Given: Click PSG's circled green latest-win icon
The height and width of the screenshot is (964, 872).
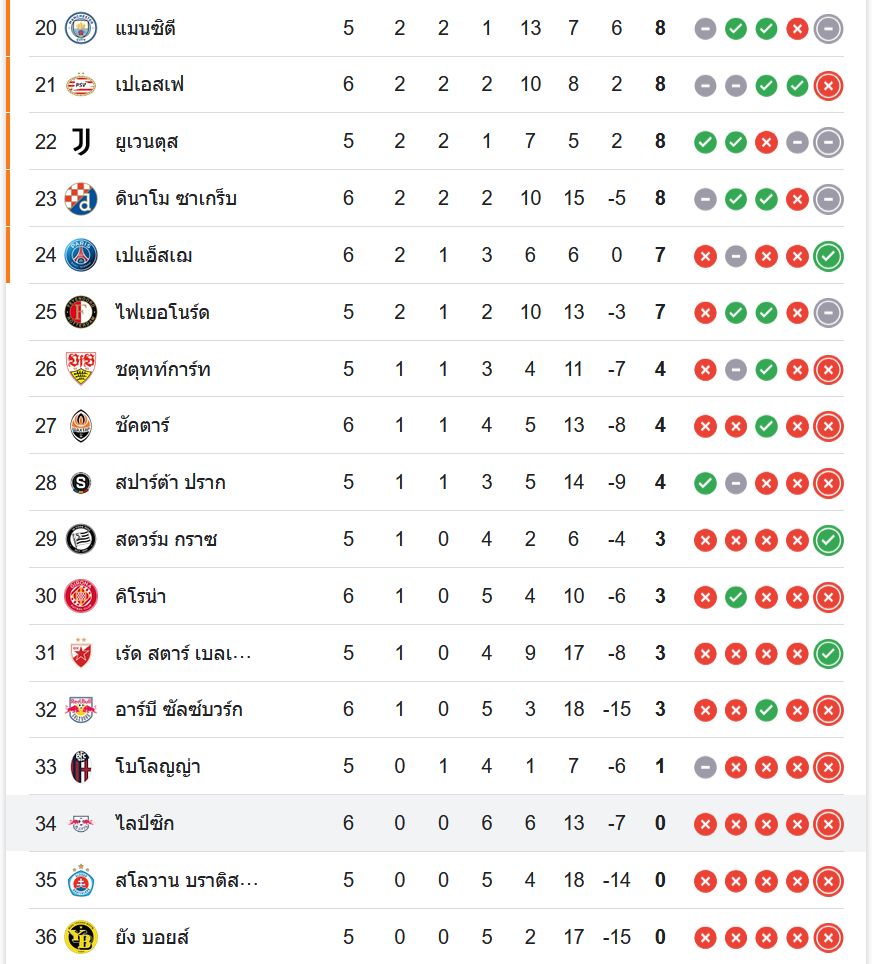Looking at the screenshot, I should pyautogui.click(x=828, y=256).
